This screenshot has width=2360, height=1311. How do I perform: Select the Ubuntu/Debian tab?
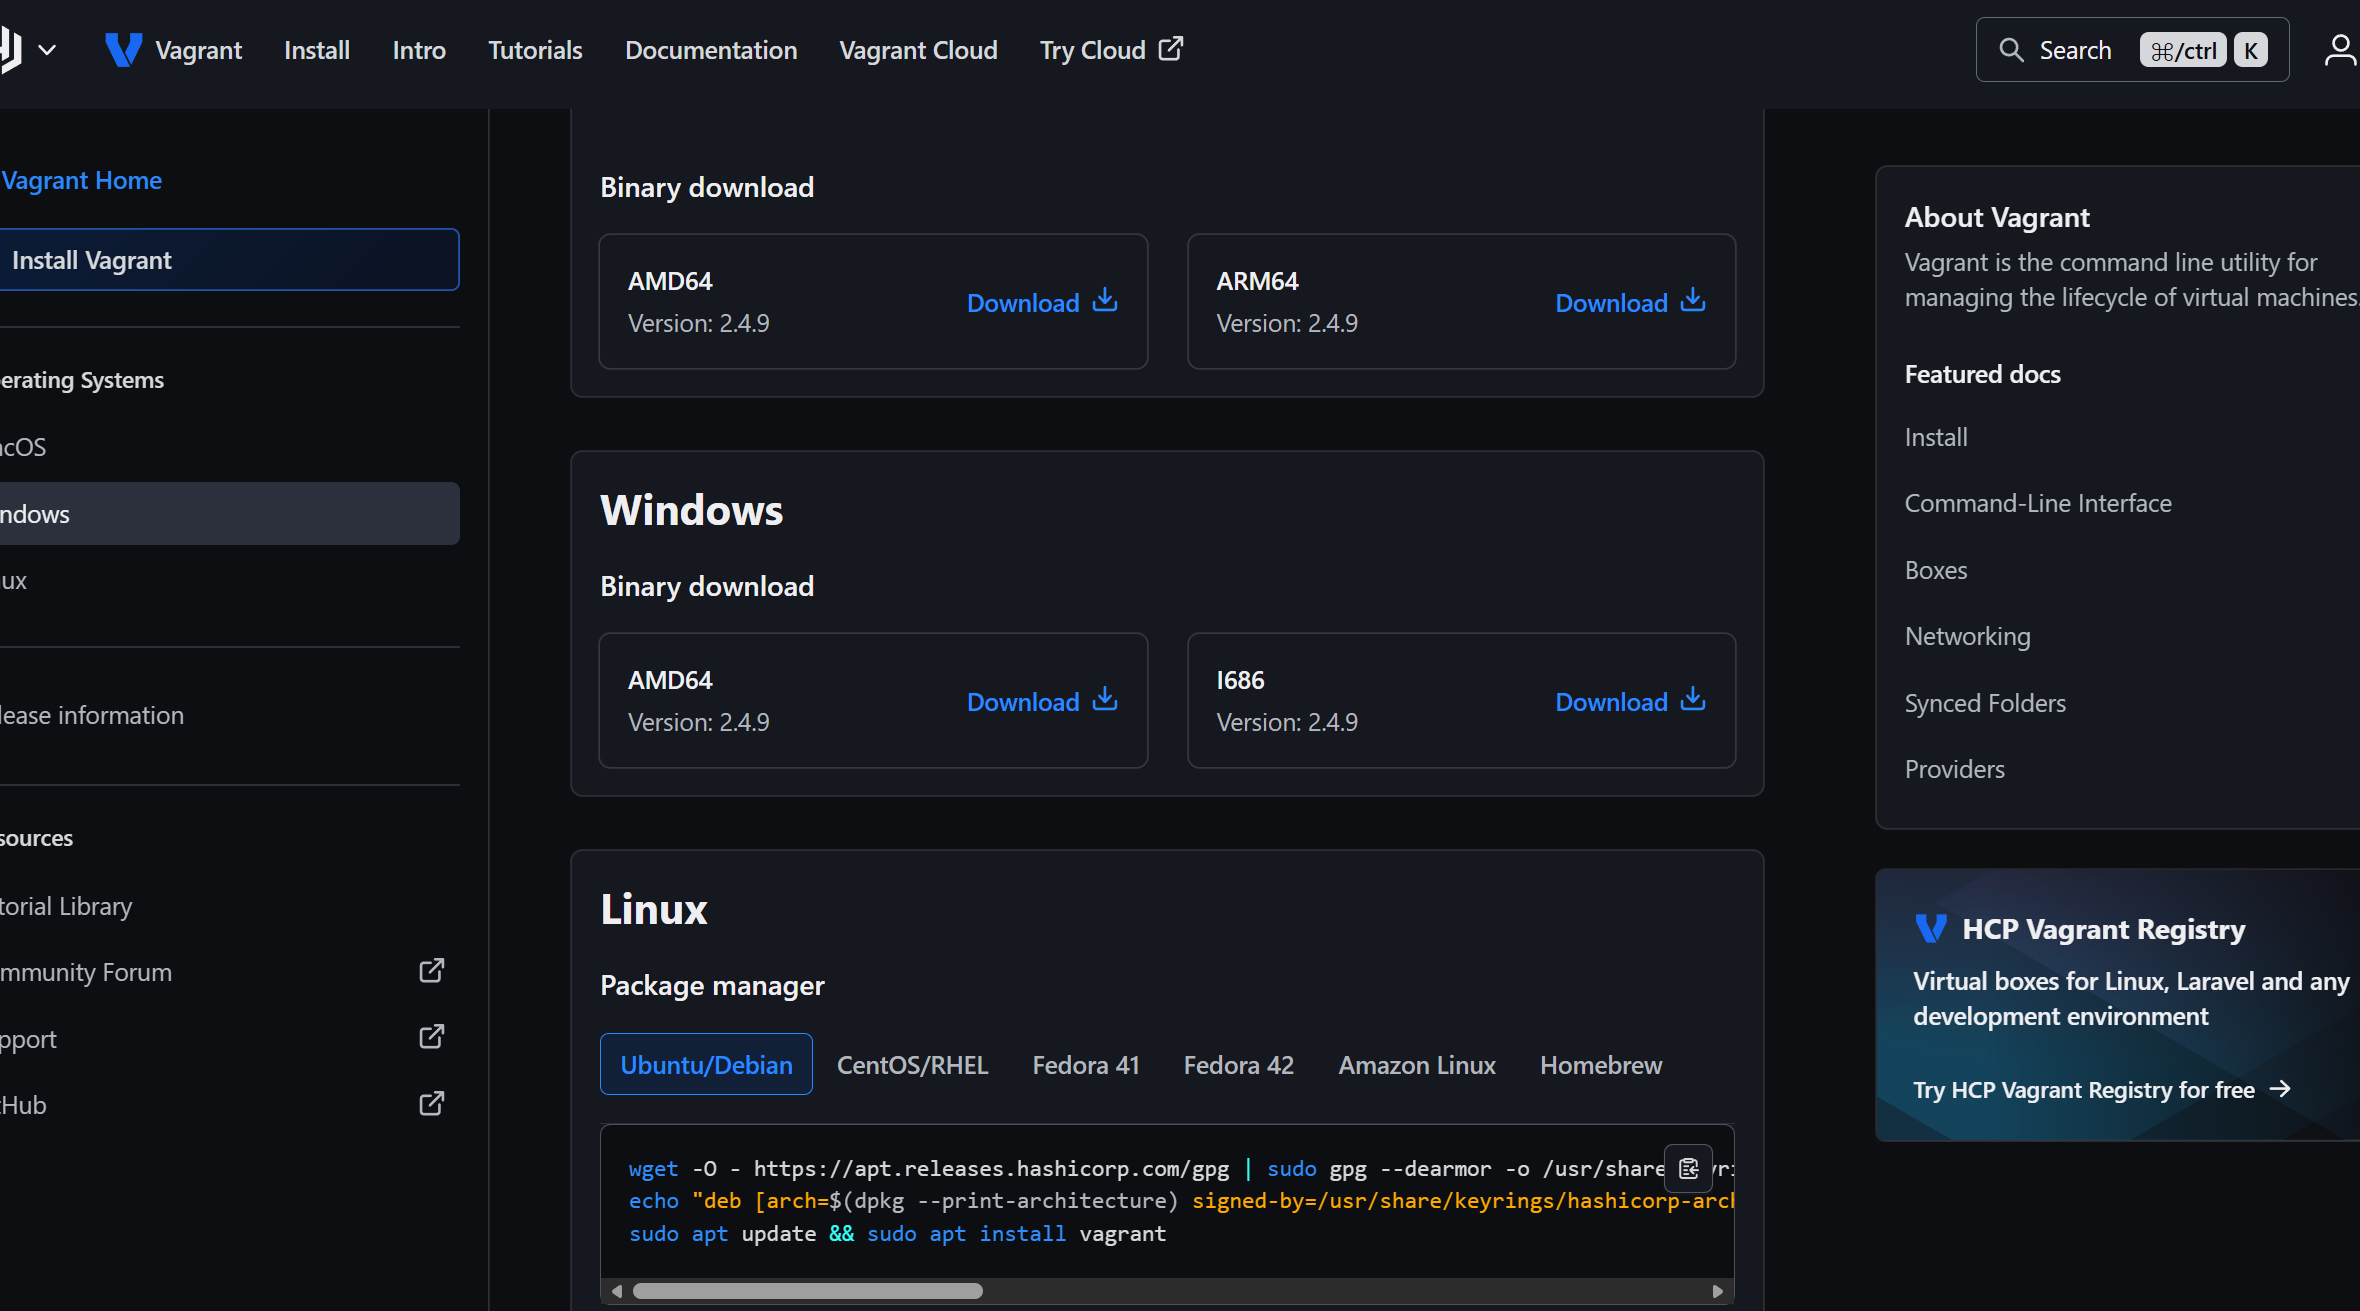tap(706, 1064)
